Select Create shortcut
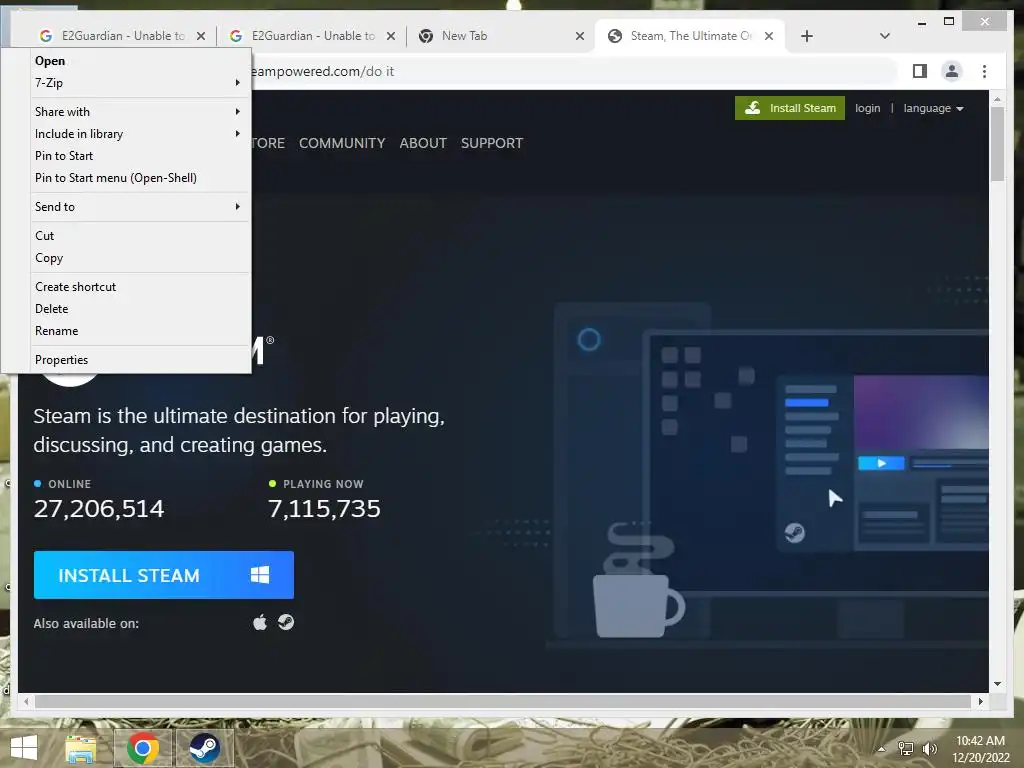This screenshot has width=1024, height=768. (x=140, y=287)
